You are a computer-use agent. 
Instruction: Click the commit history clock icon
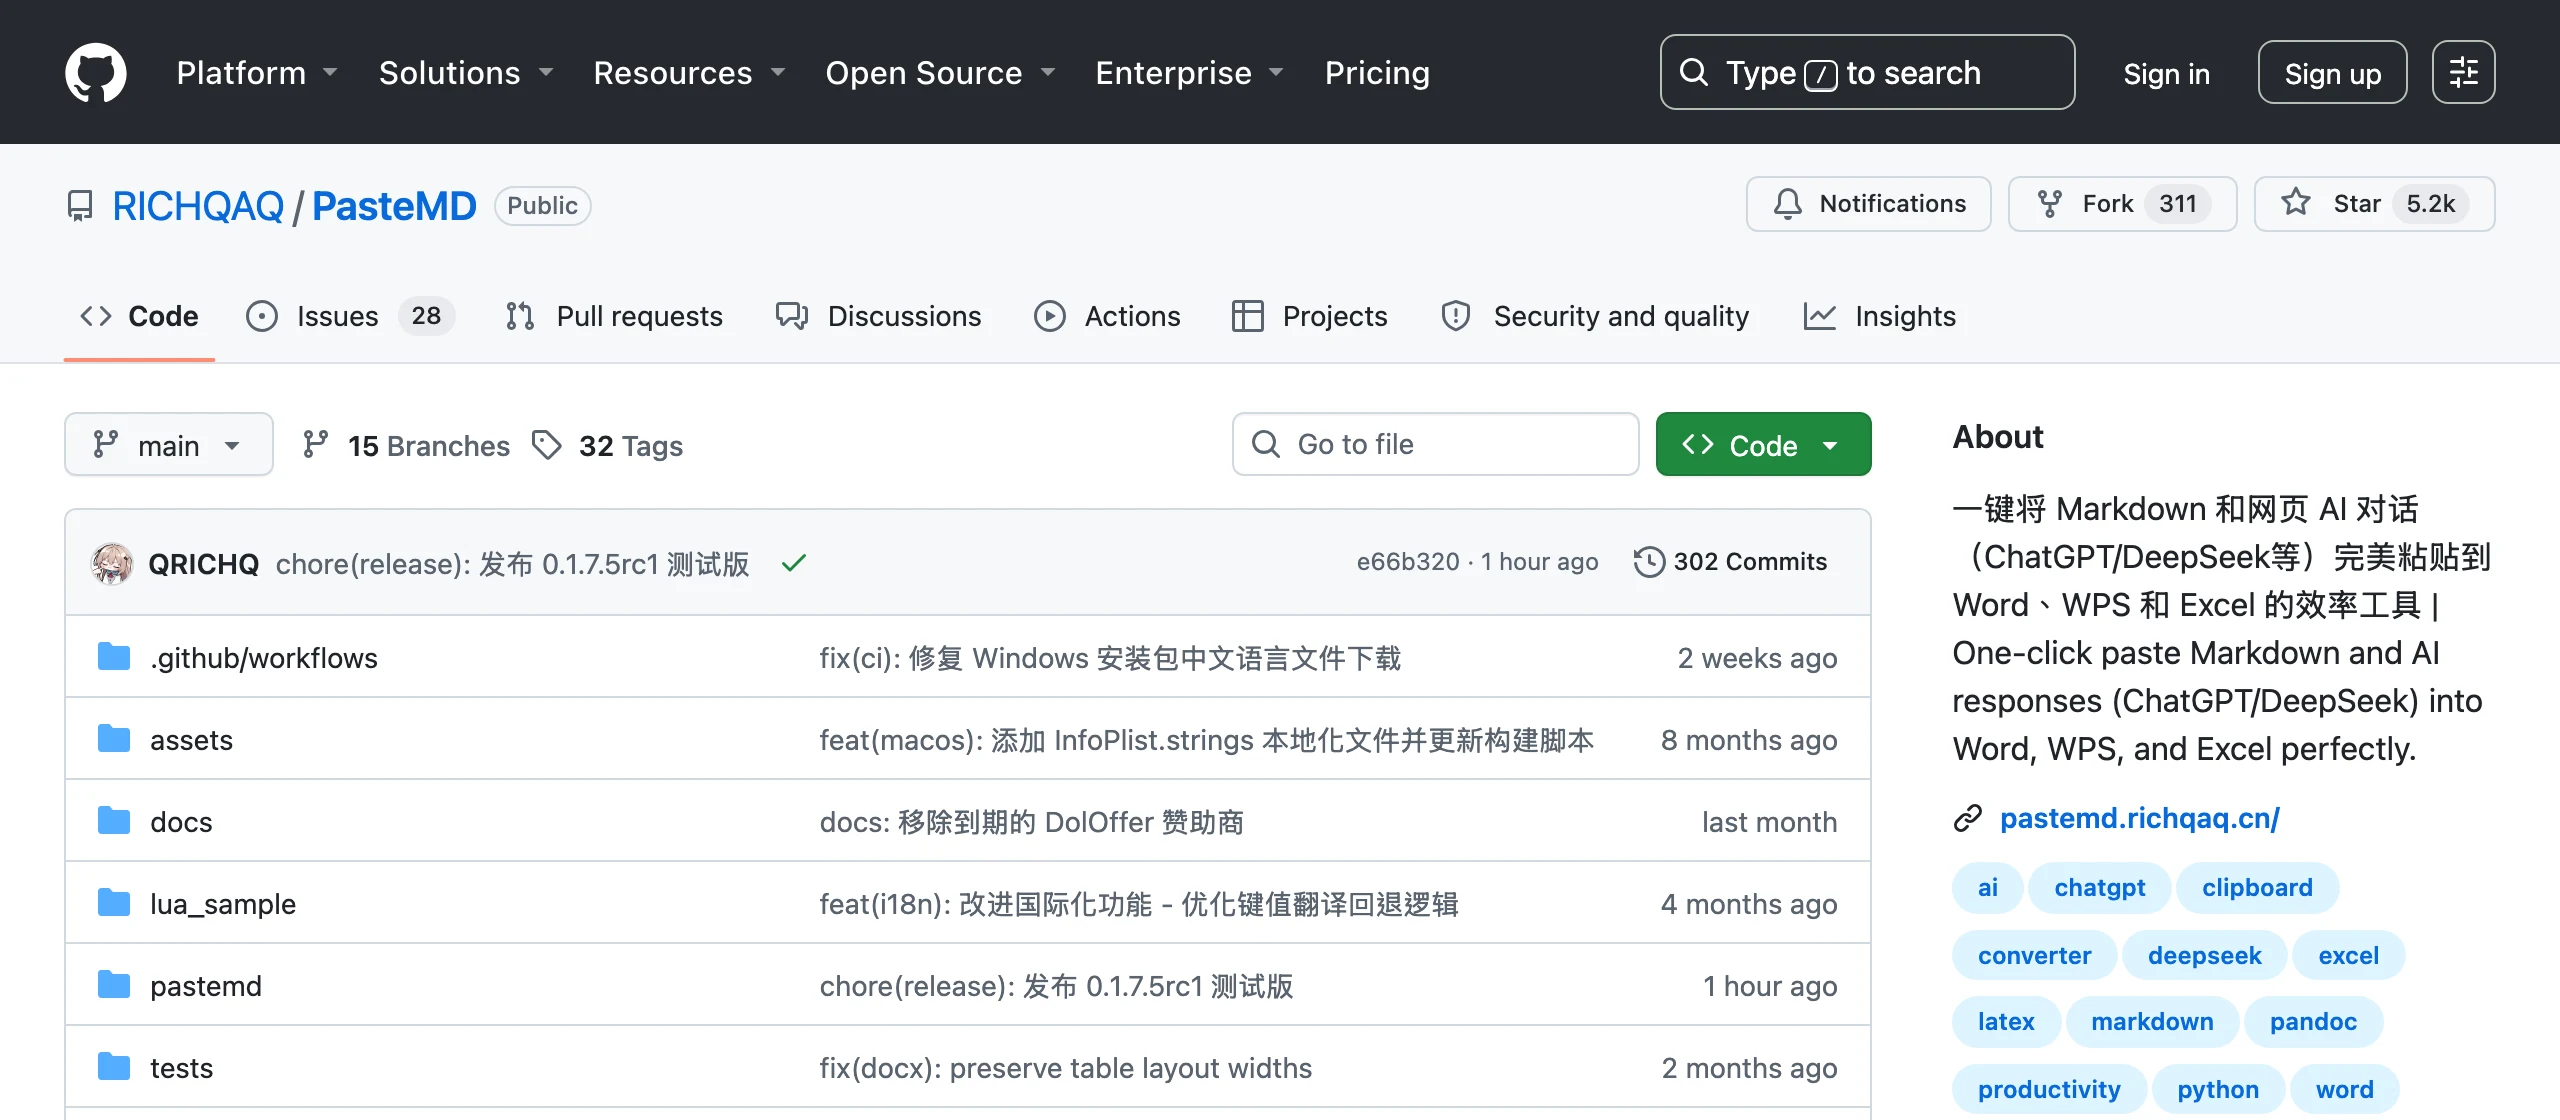[x=1649, y=562]
